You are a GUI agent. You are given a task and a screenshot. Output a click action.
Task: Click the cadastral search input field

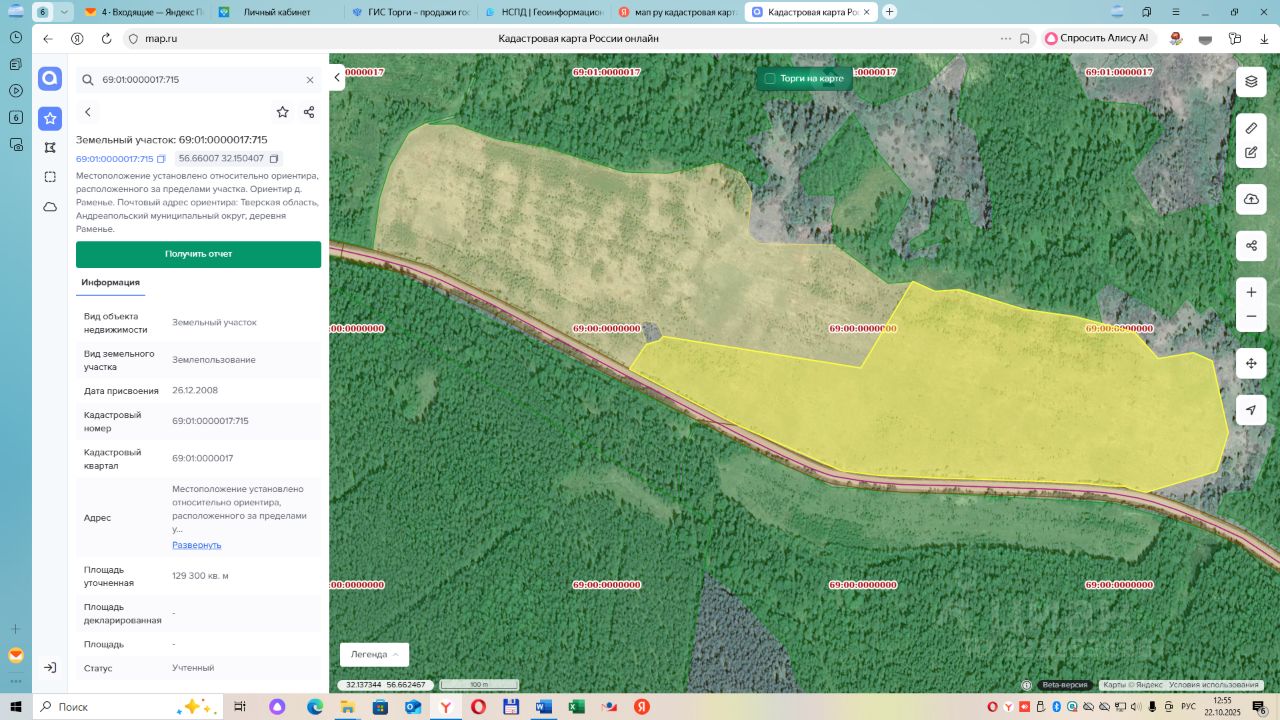point(195,80)
